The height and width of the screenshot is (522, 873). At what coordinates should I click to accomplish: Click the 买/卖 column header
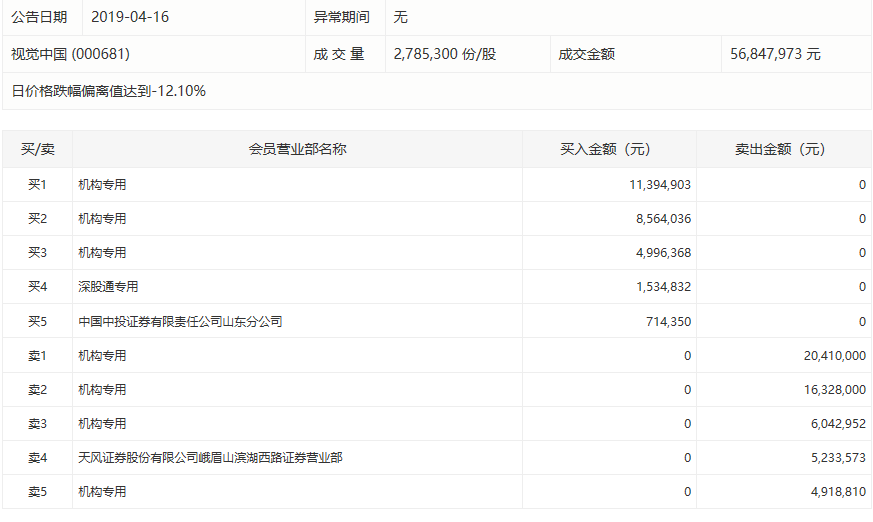tap(37, 149)
